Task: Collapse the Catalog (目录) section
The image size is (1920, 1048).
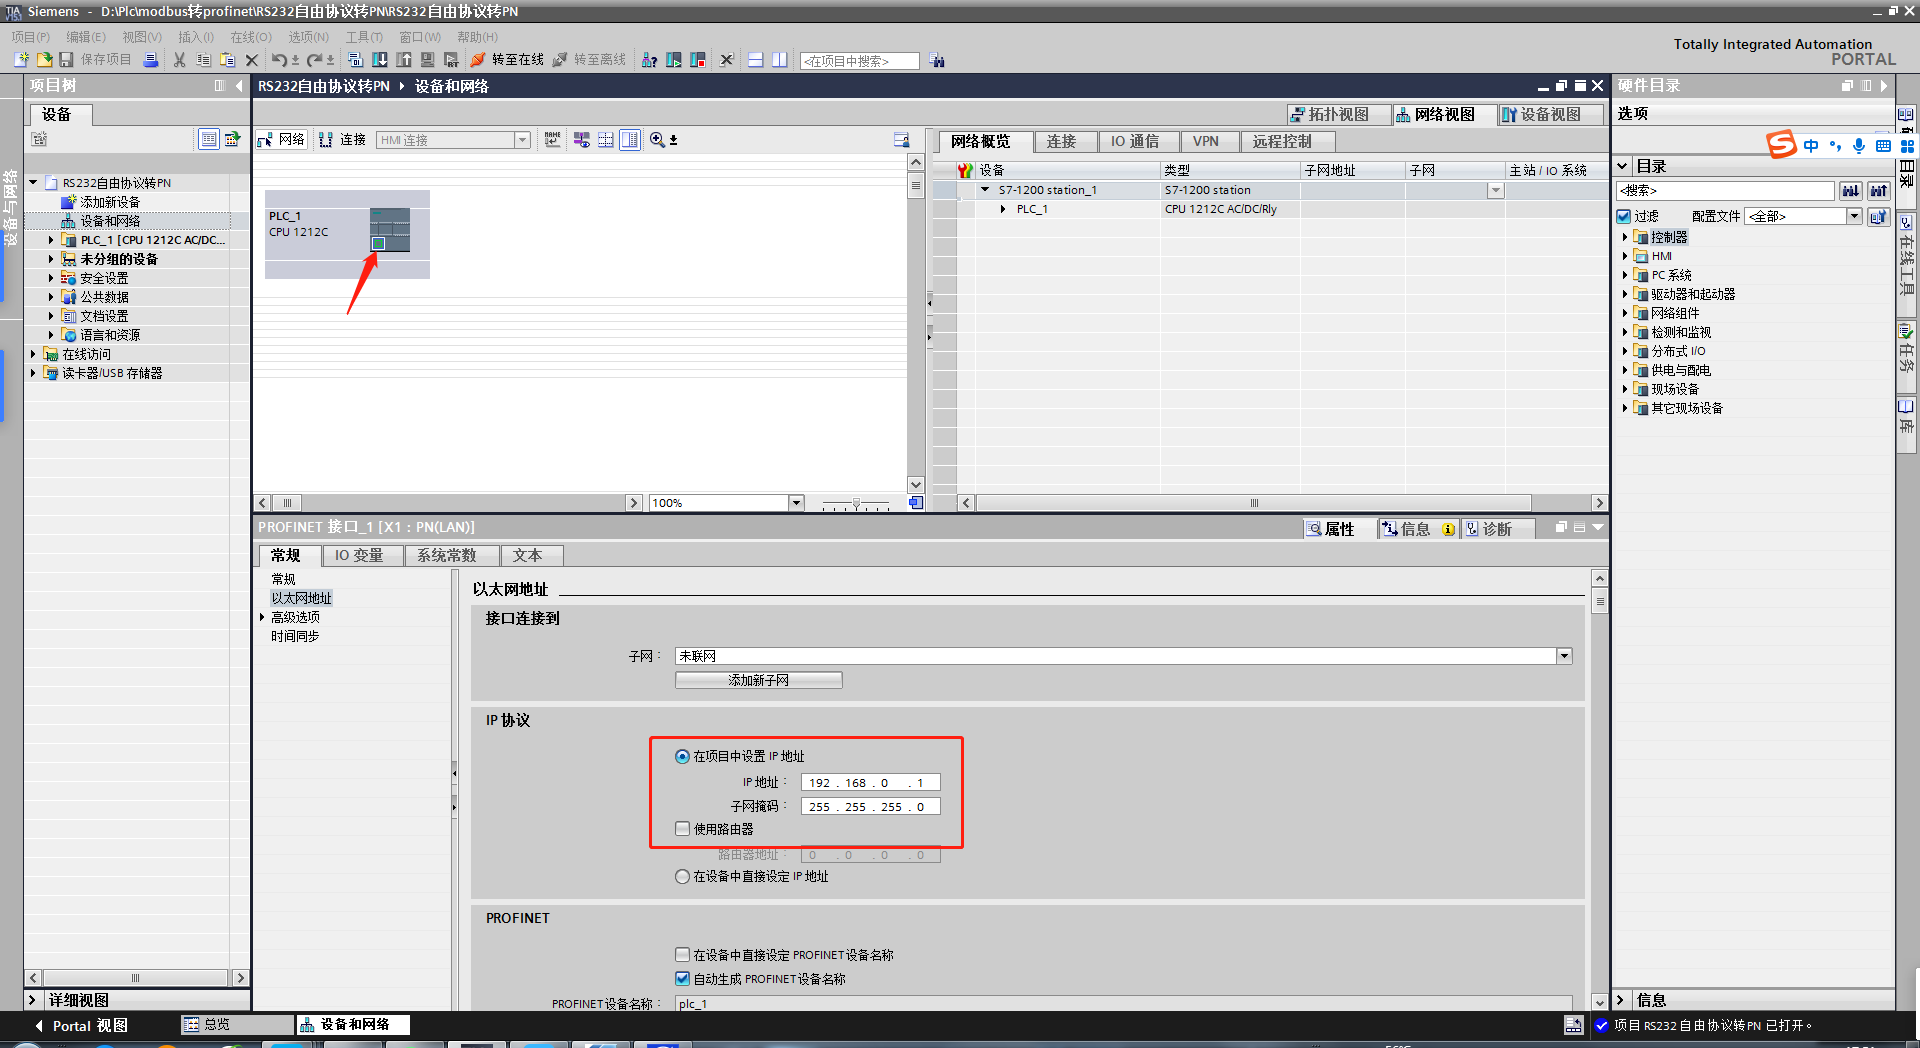Action: click(x=1622, y=166)
